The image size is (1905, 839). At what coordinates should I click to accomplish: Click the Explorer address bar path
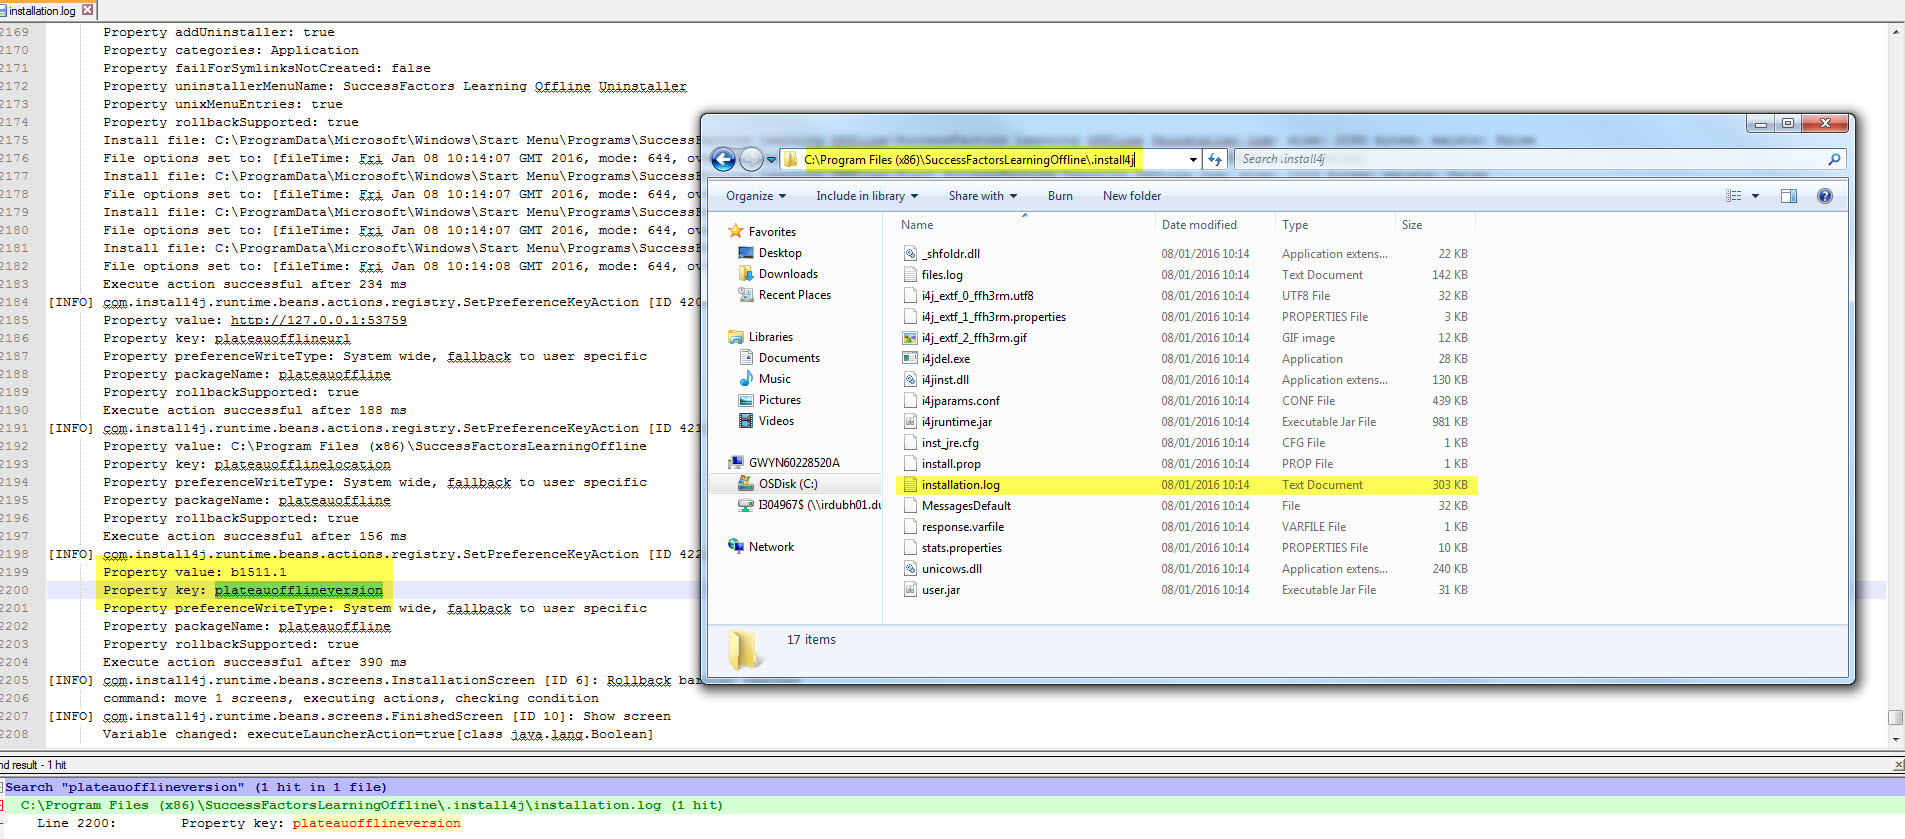coord(969,159)
